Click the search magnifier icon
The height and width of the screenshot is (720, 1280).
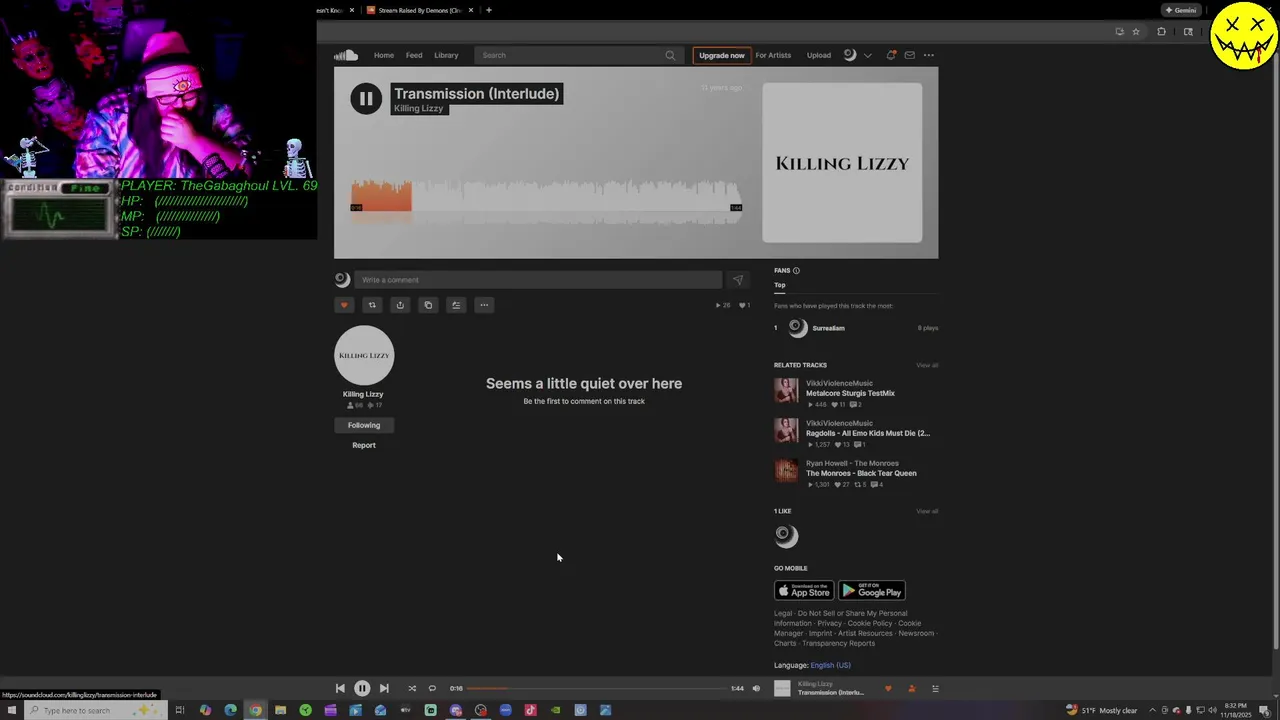(x=670, y=55)
